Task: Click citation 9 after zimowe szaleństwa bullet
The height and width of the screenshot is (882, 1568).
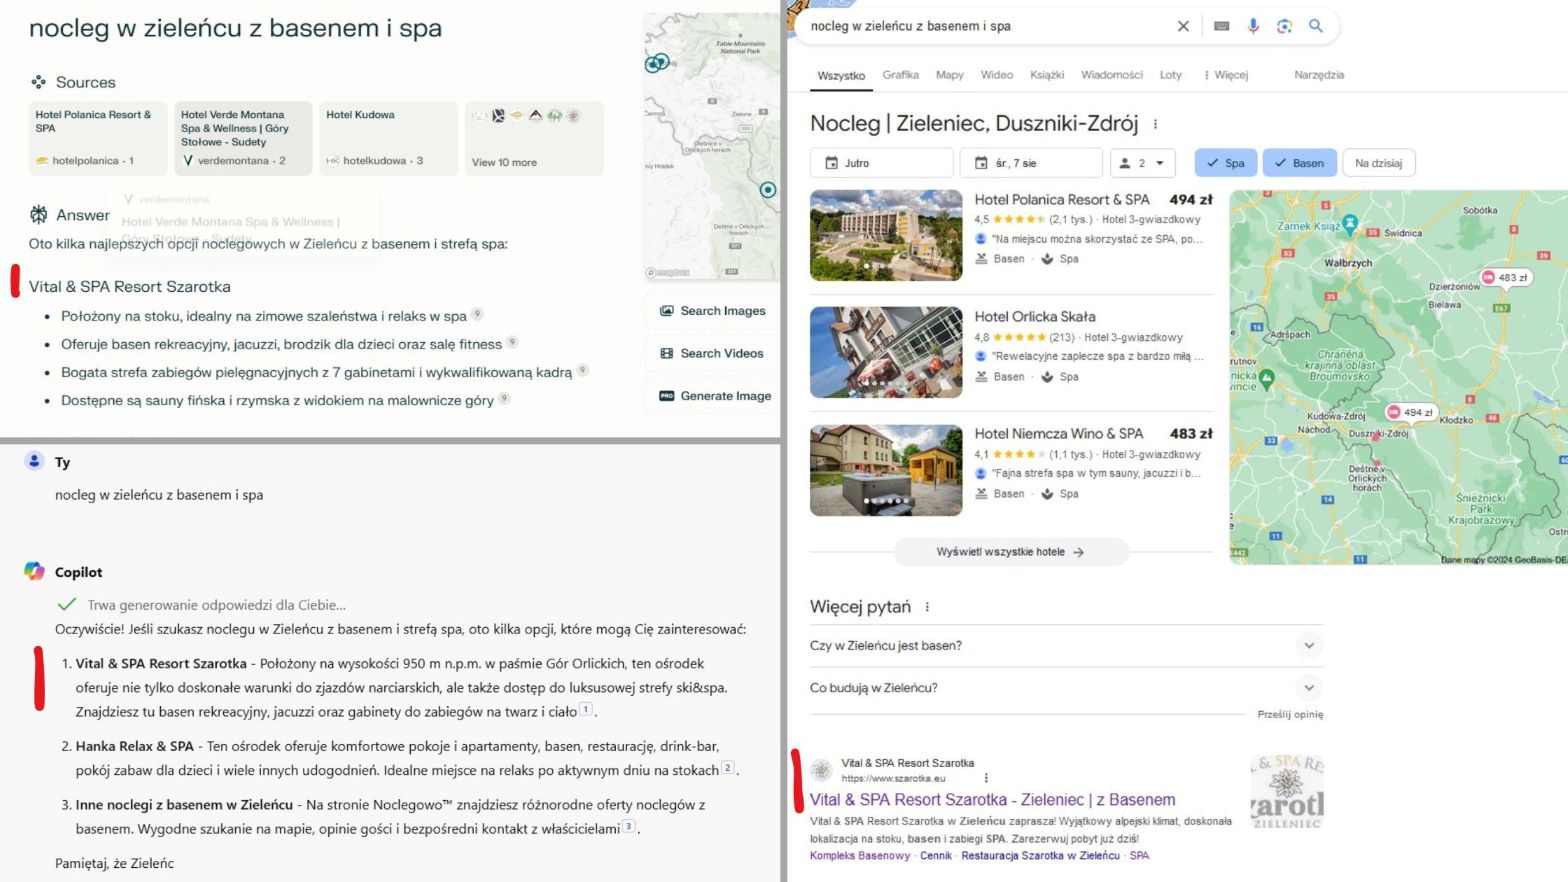Action: (477, 314)
